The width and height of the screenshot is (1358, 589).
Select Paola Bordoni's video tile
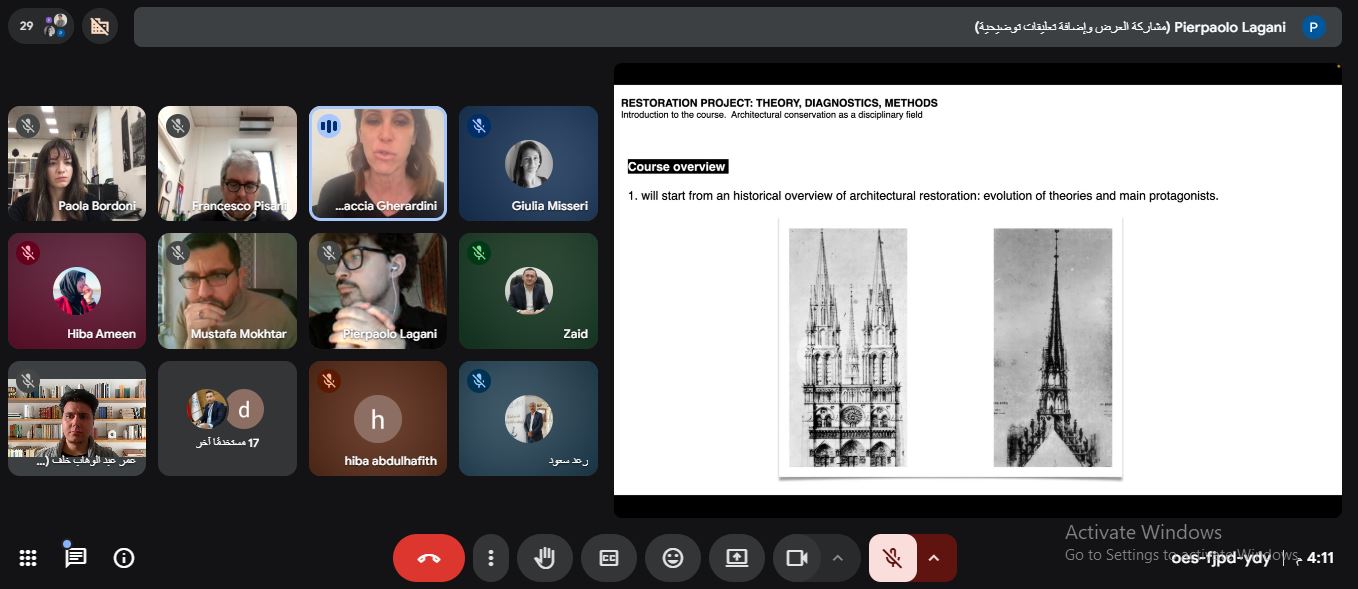click(77, 163)
